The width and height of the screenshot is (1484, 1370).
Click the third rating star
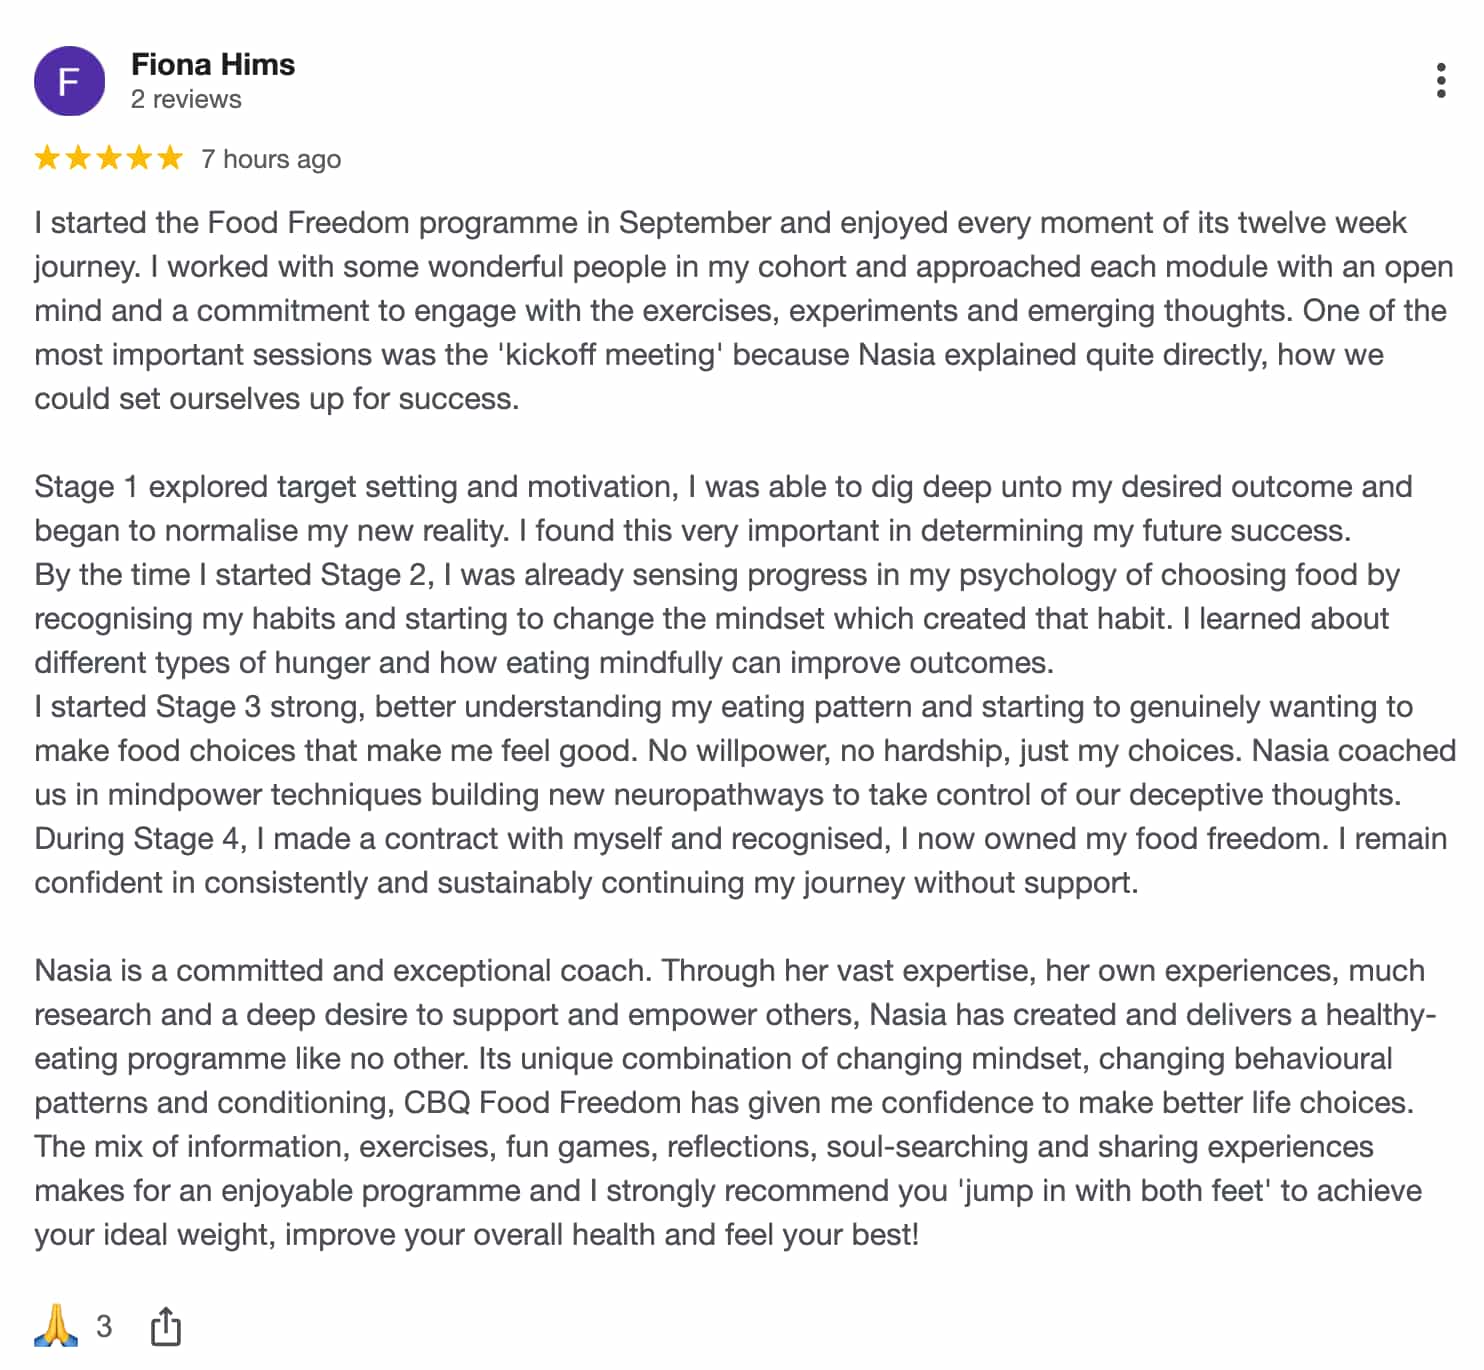pos(109,158)
